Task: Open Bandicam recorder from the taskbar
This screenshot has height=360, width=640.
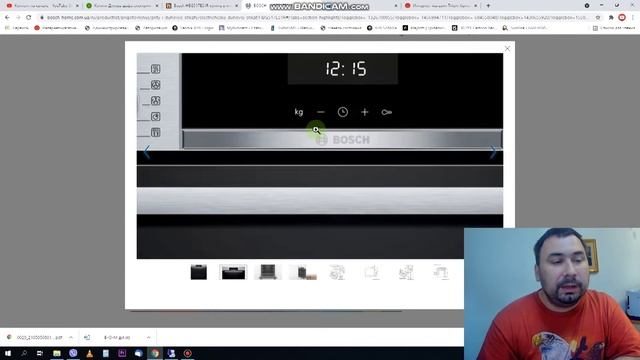Action: [x=187, y=353]
